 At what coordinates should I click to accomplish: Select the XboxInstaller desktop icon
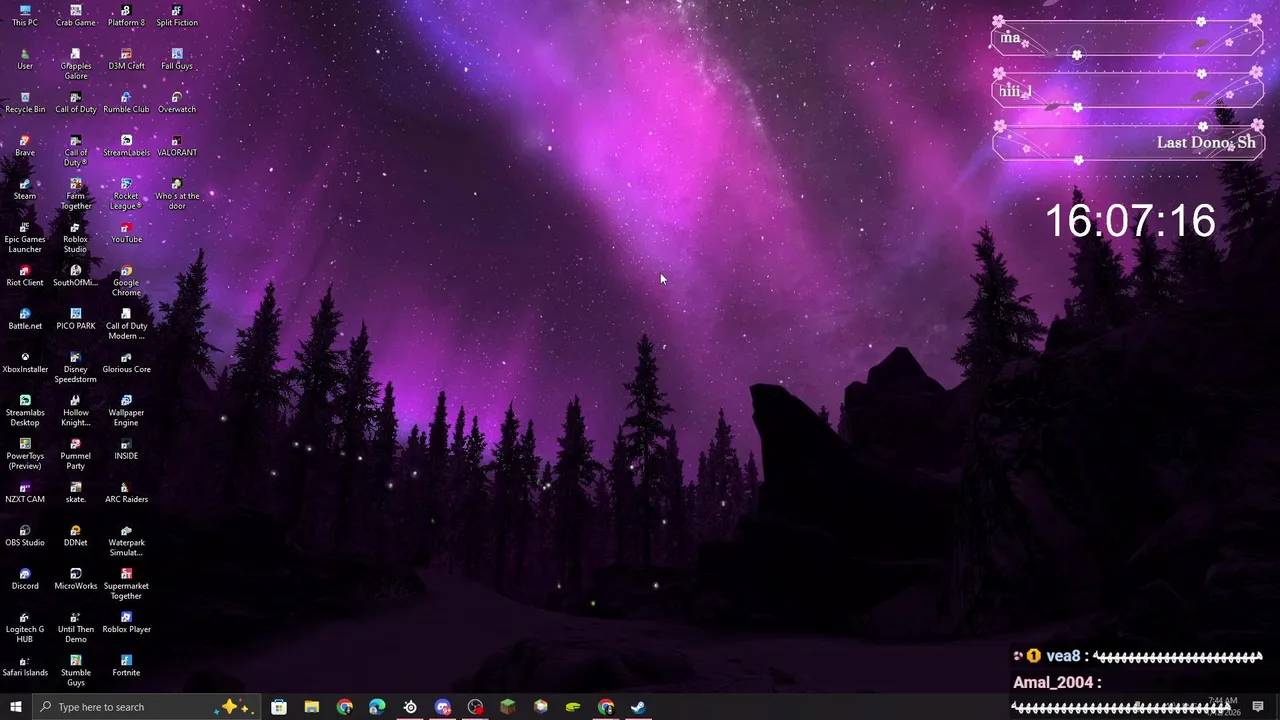pyautogui.click(x=25, y=362)
